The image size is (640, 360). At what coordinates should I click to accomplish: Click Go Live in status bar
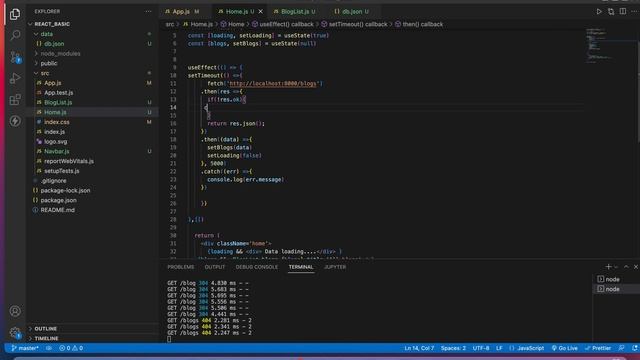click(x=564, y=348)
